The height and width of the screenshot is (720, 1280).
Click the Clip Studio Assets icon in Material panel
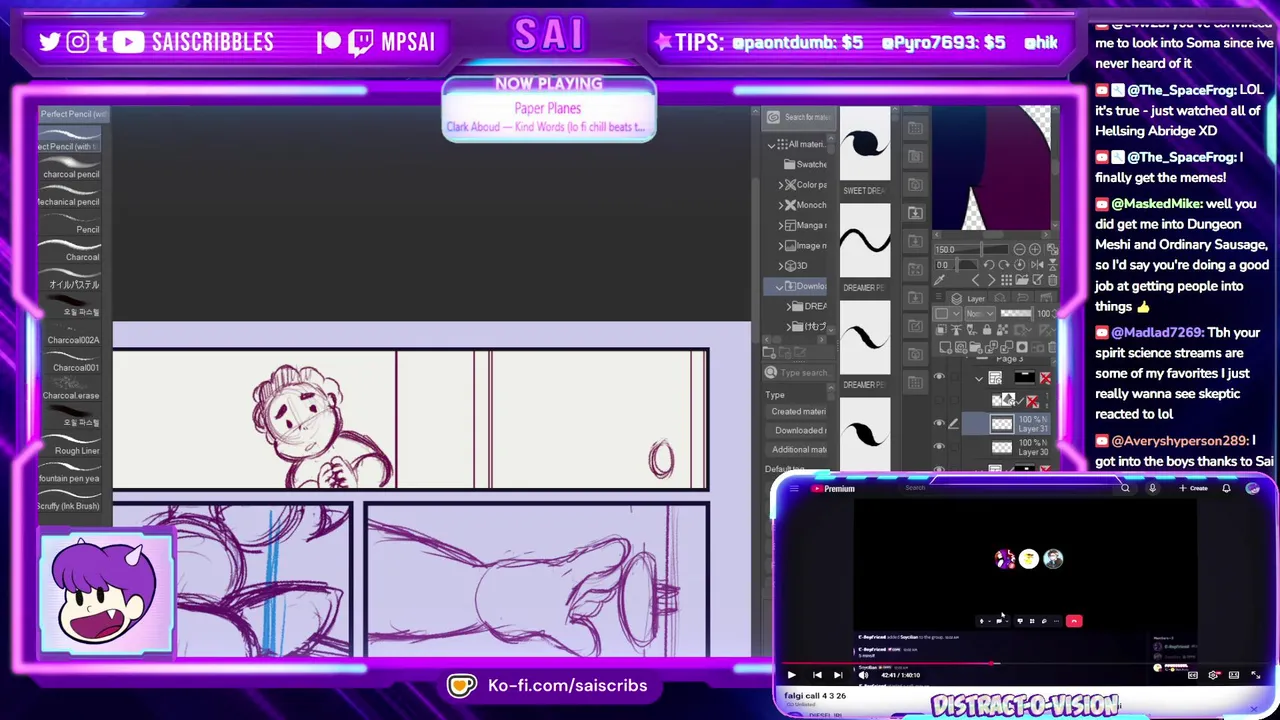click(773, 117)
